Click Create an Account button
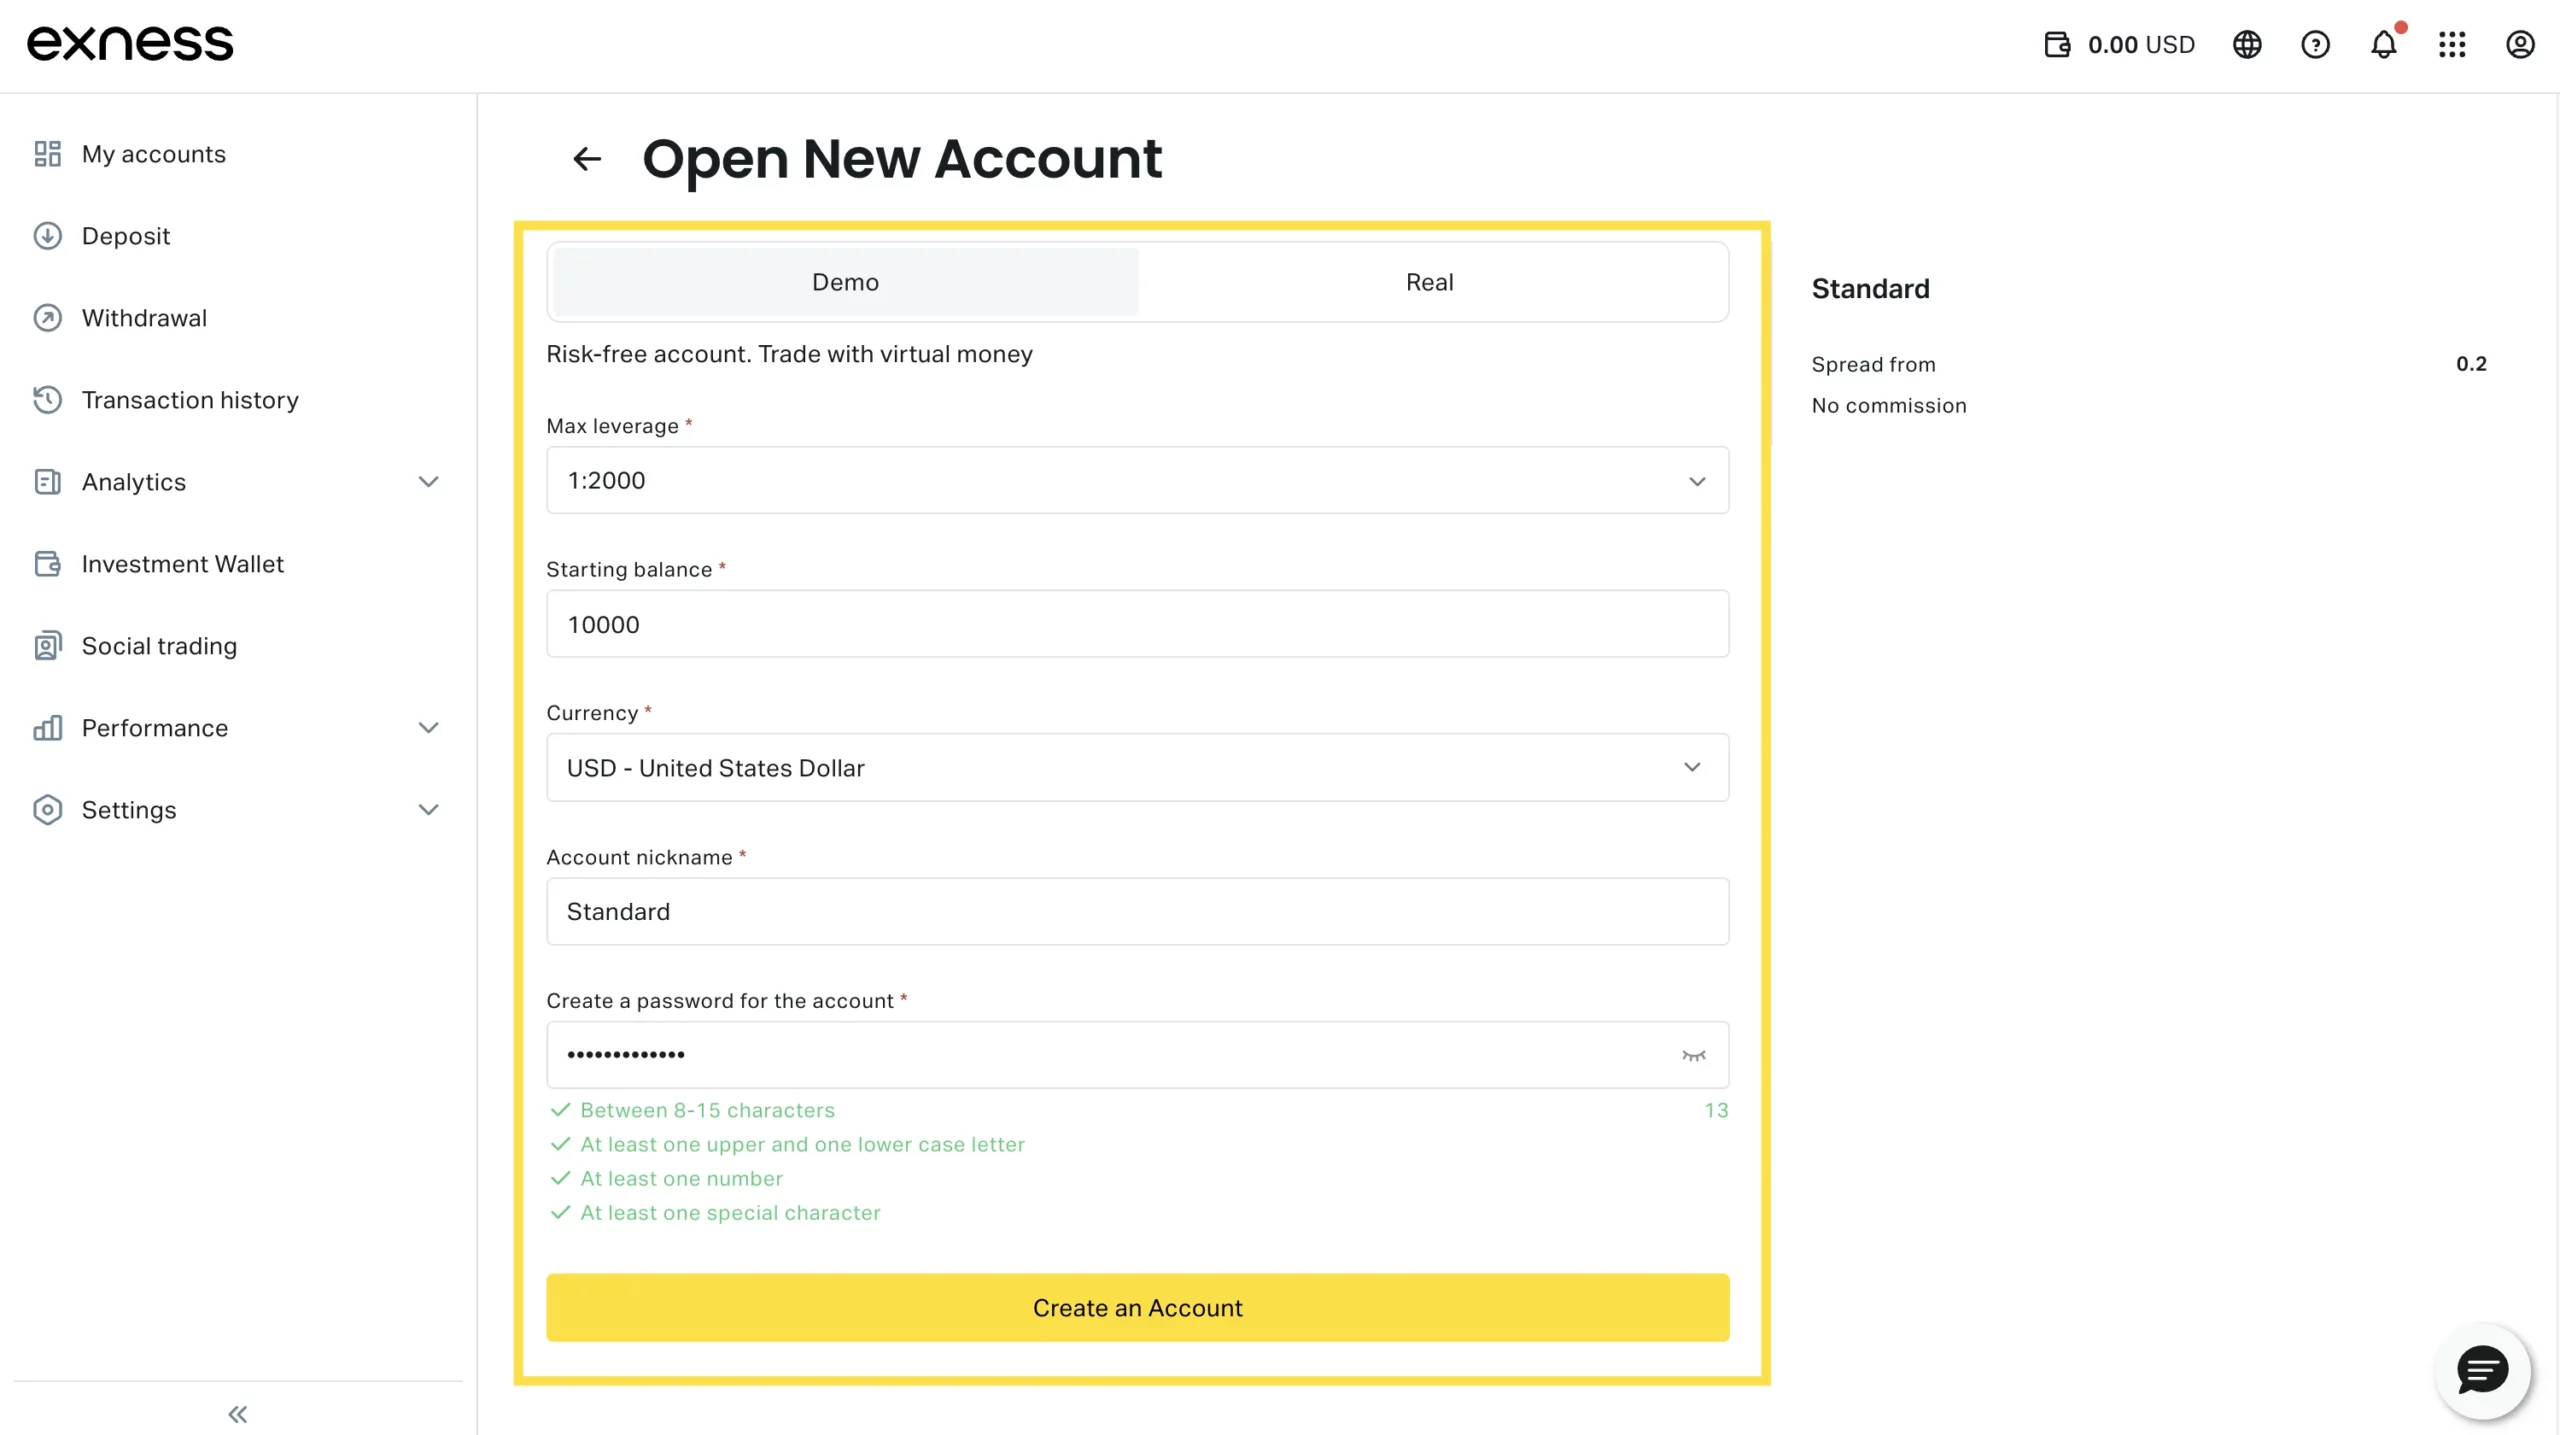The image size is (2560, 1435). click(x=1136, y=1307)
